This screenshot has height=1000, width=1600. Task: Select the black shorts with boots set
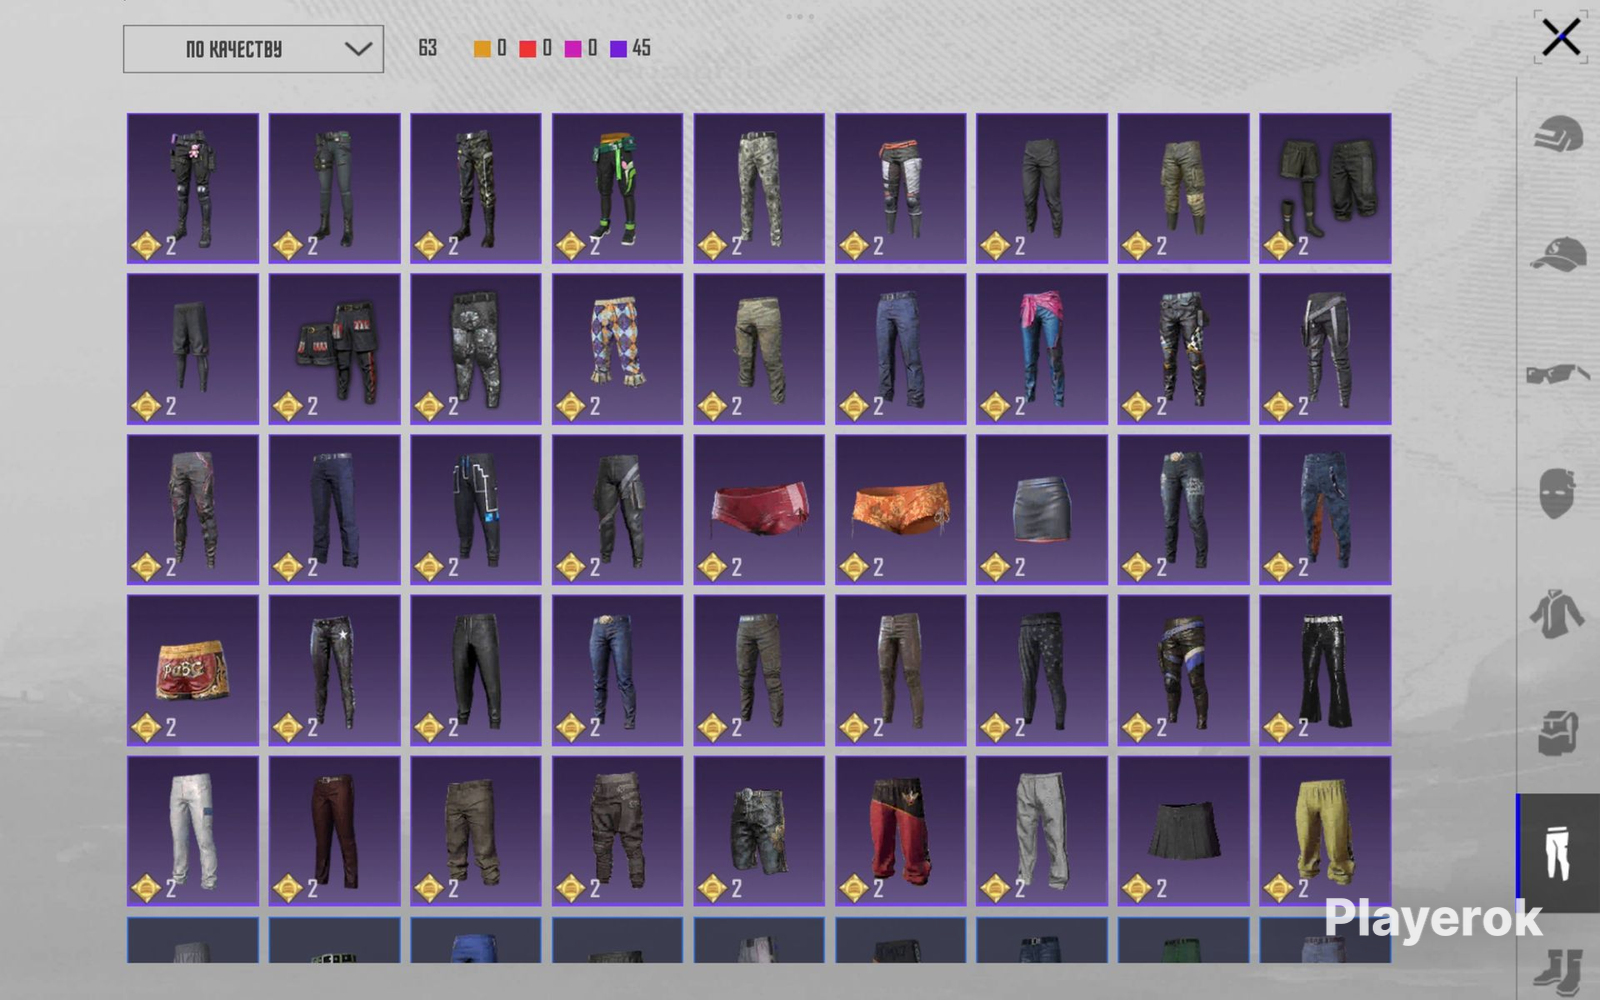click(1325, 188)
